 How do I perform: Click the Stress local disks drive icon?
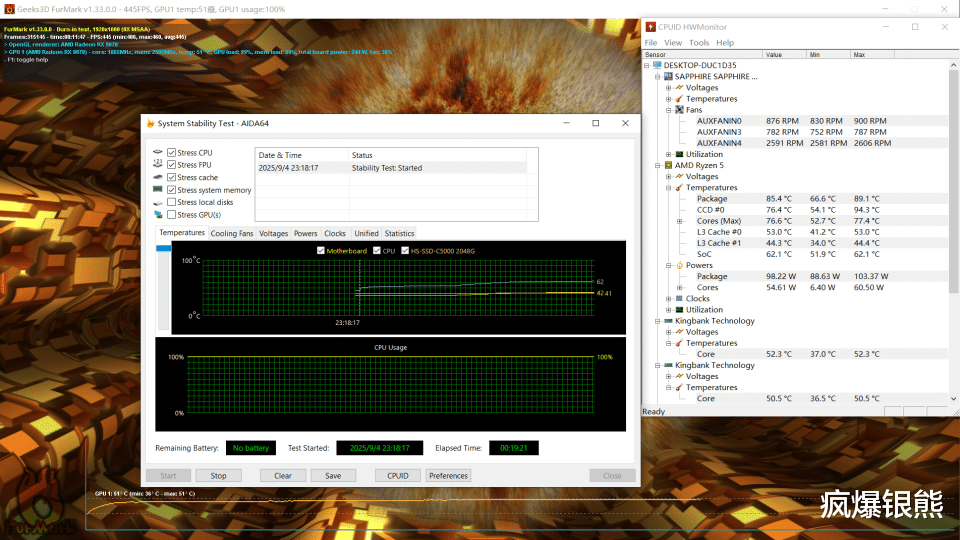pyautogui.click(x=158, y=203)
